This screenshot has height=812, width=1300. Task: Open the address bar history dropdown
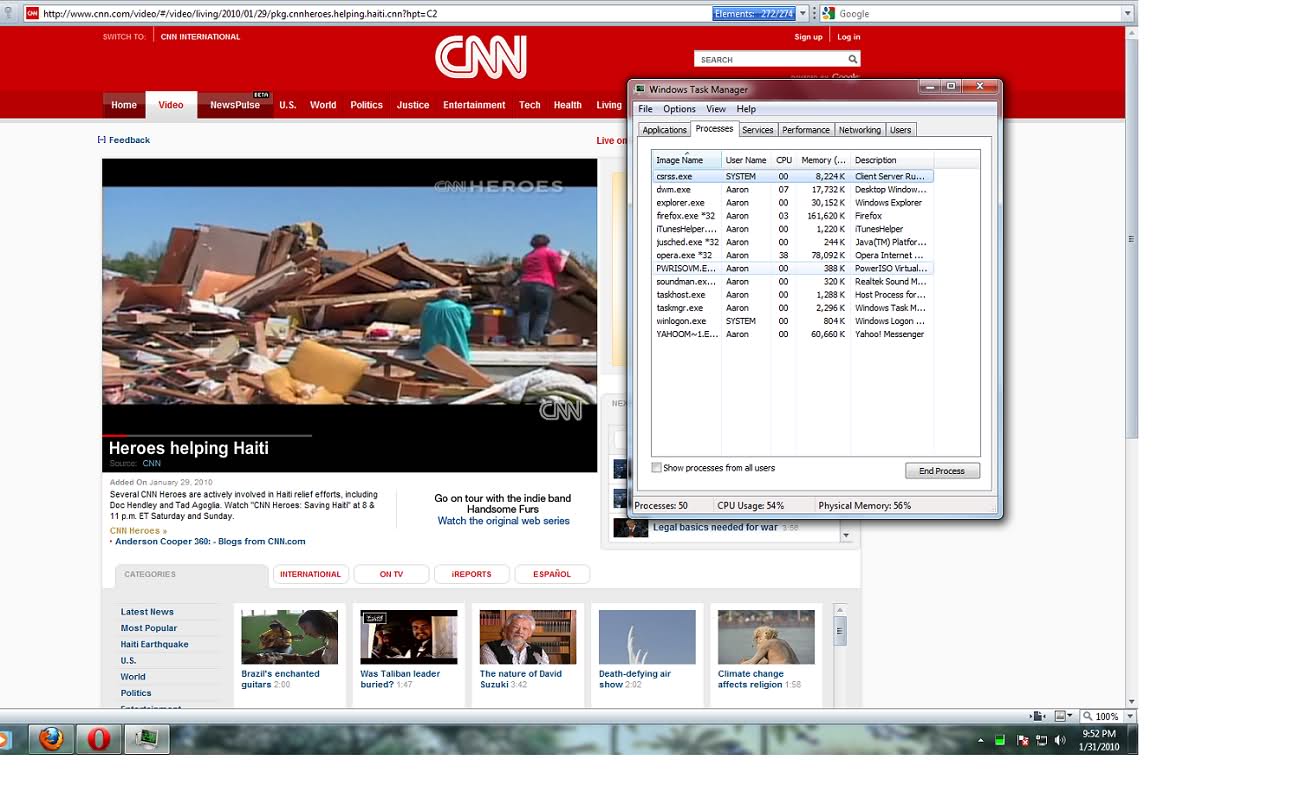[805, 14]
